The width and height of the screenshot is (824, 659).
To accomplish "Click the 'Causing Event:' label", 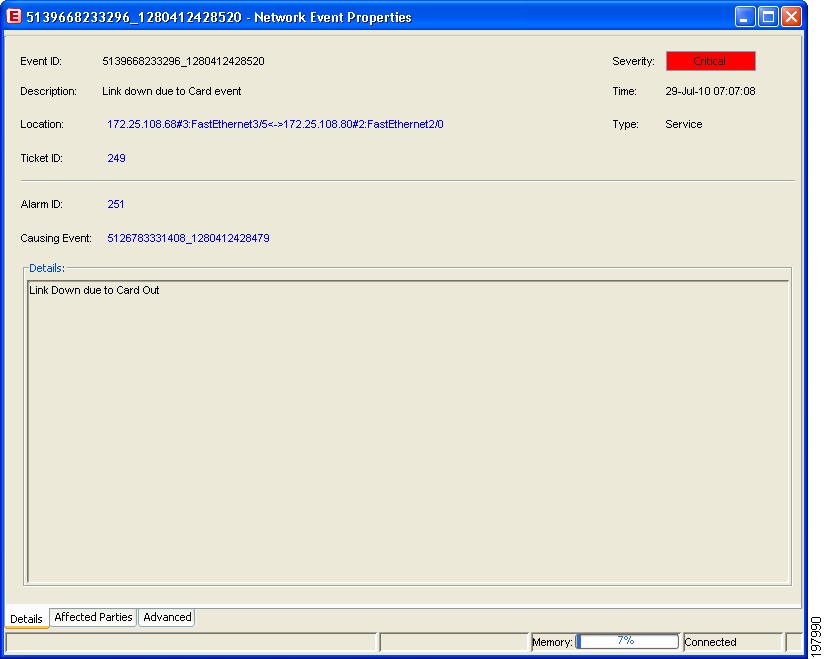I will (x=56, y=238).
